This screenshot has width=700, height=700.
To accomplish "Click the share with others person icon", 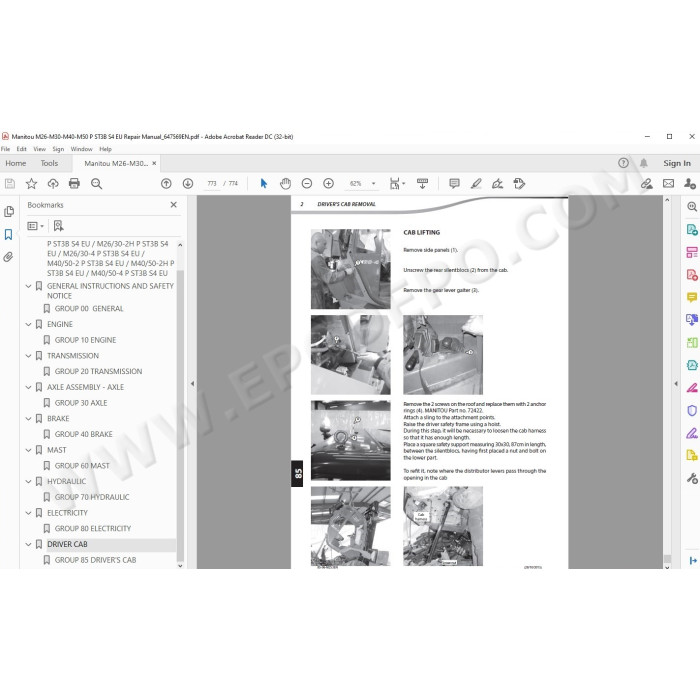I will tap(690, 183).
